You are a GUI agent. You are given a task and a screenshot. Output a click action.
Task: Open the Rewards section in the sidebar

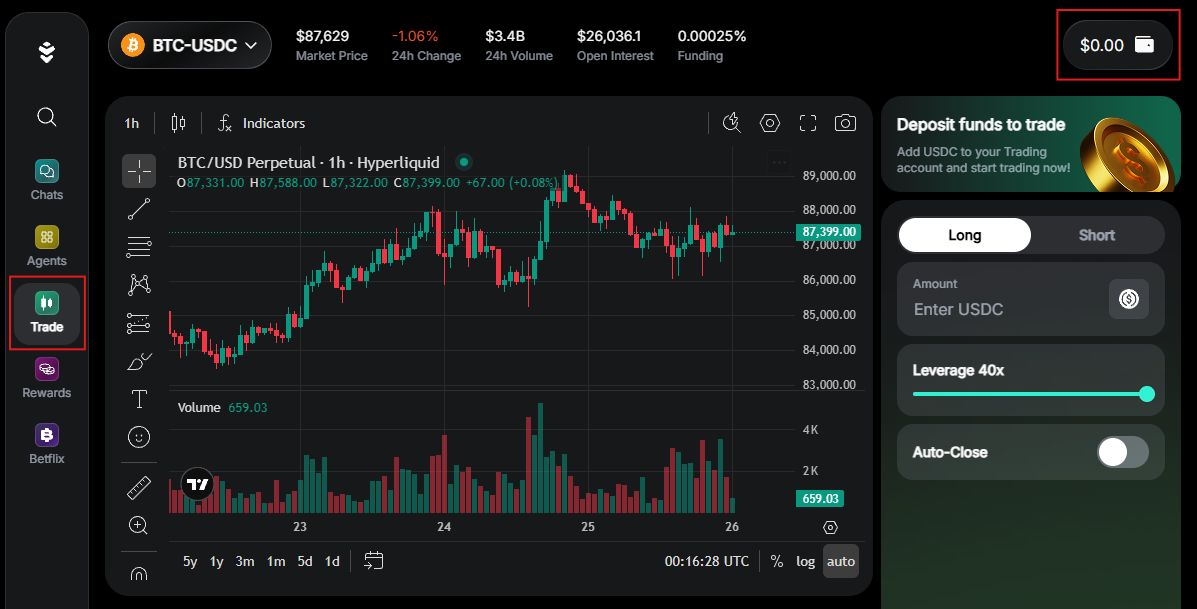46,378
